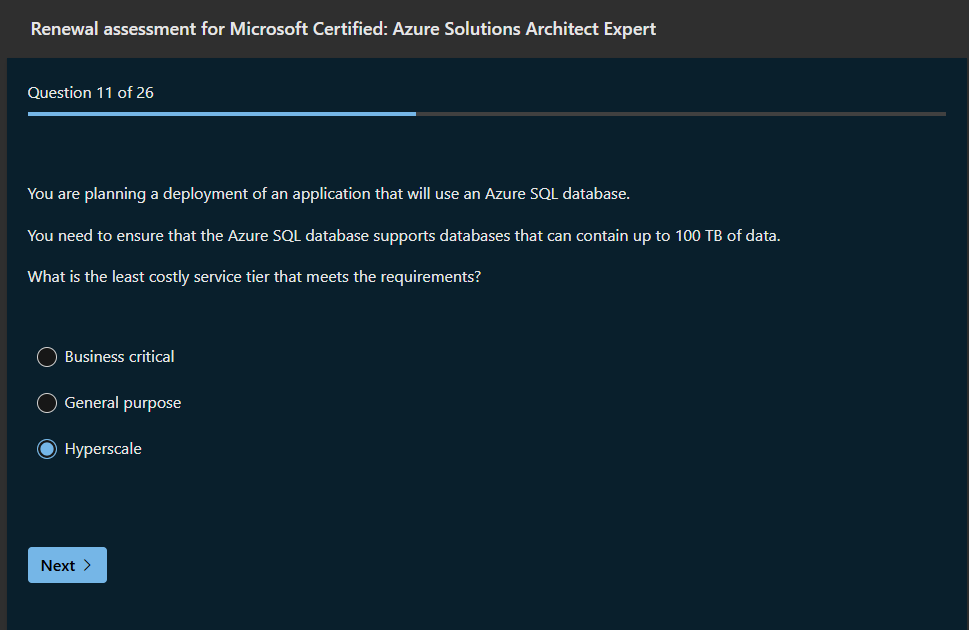Image resolution: width=969 pixels, height=630 pixels.
Task: Click the 'What is the least costly' question
Action: coord(254,277)
